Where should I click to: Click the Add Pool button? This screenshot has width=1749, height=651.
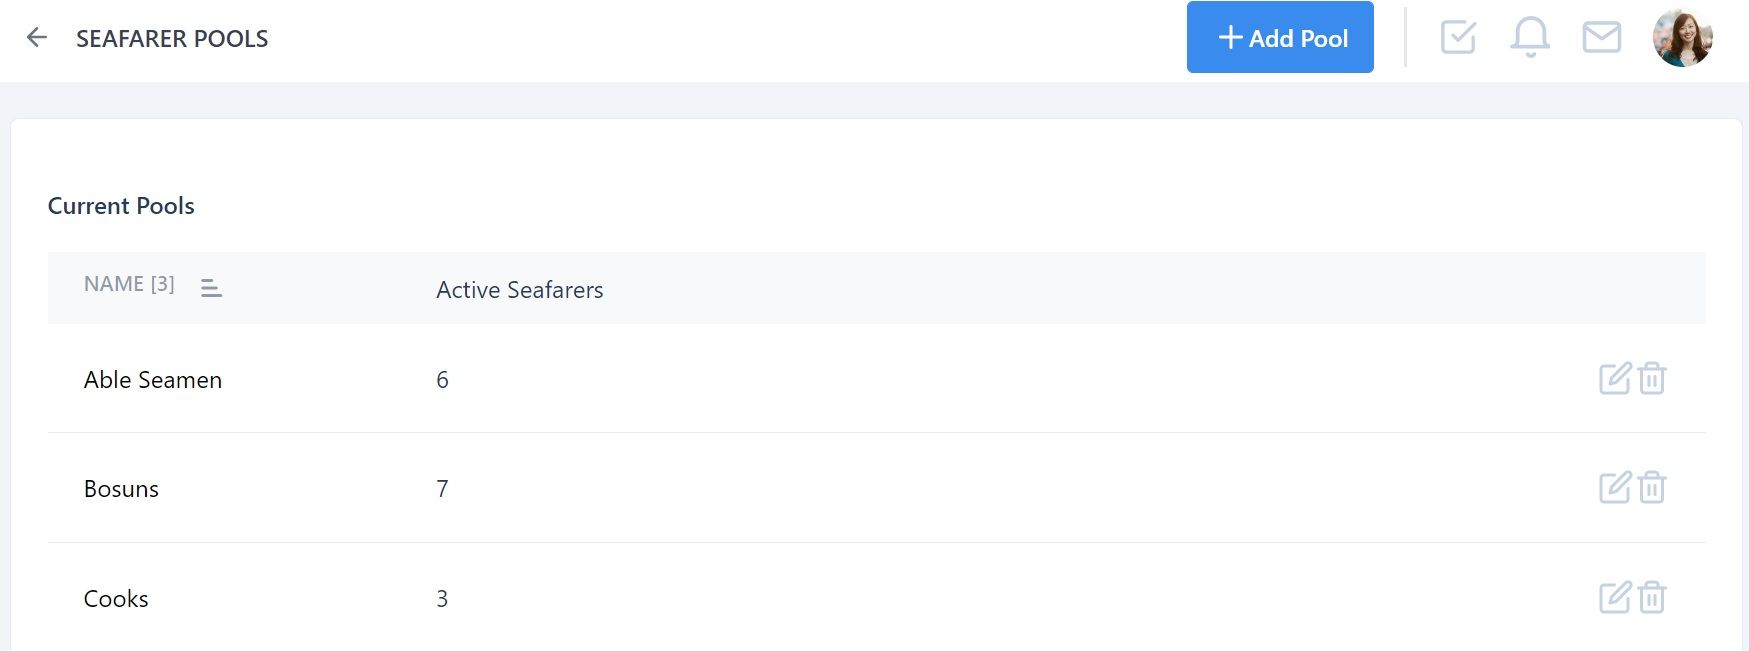point(1280,37)
